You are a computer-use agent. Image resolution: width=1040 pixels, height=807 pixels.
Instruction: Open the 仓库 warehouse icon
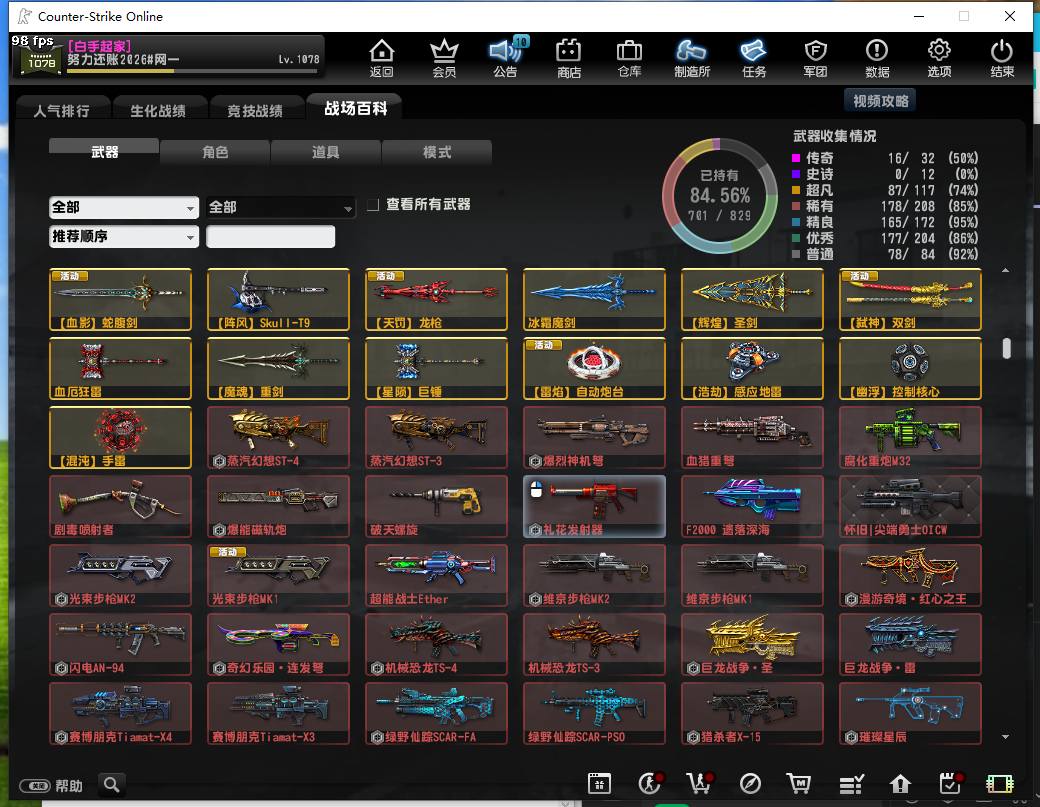[629, 57]
